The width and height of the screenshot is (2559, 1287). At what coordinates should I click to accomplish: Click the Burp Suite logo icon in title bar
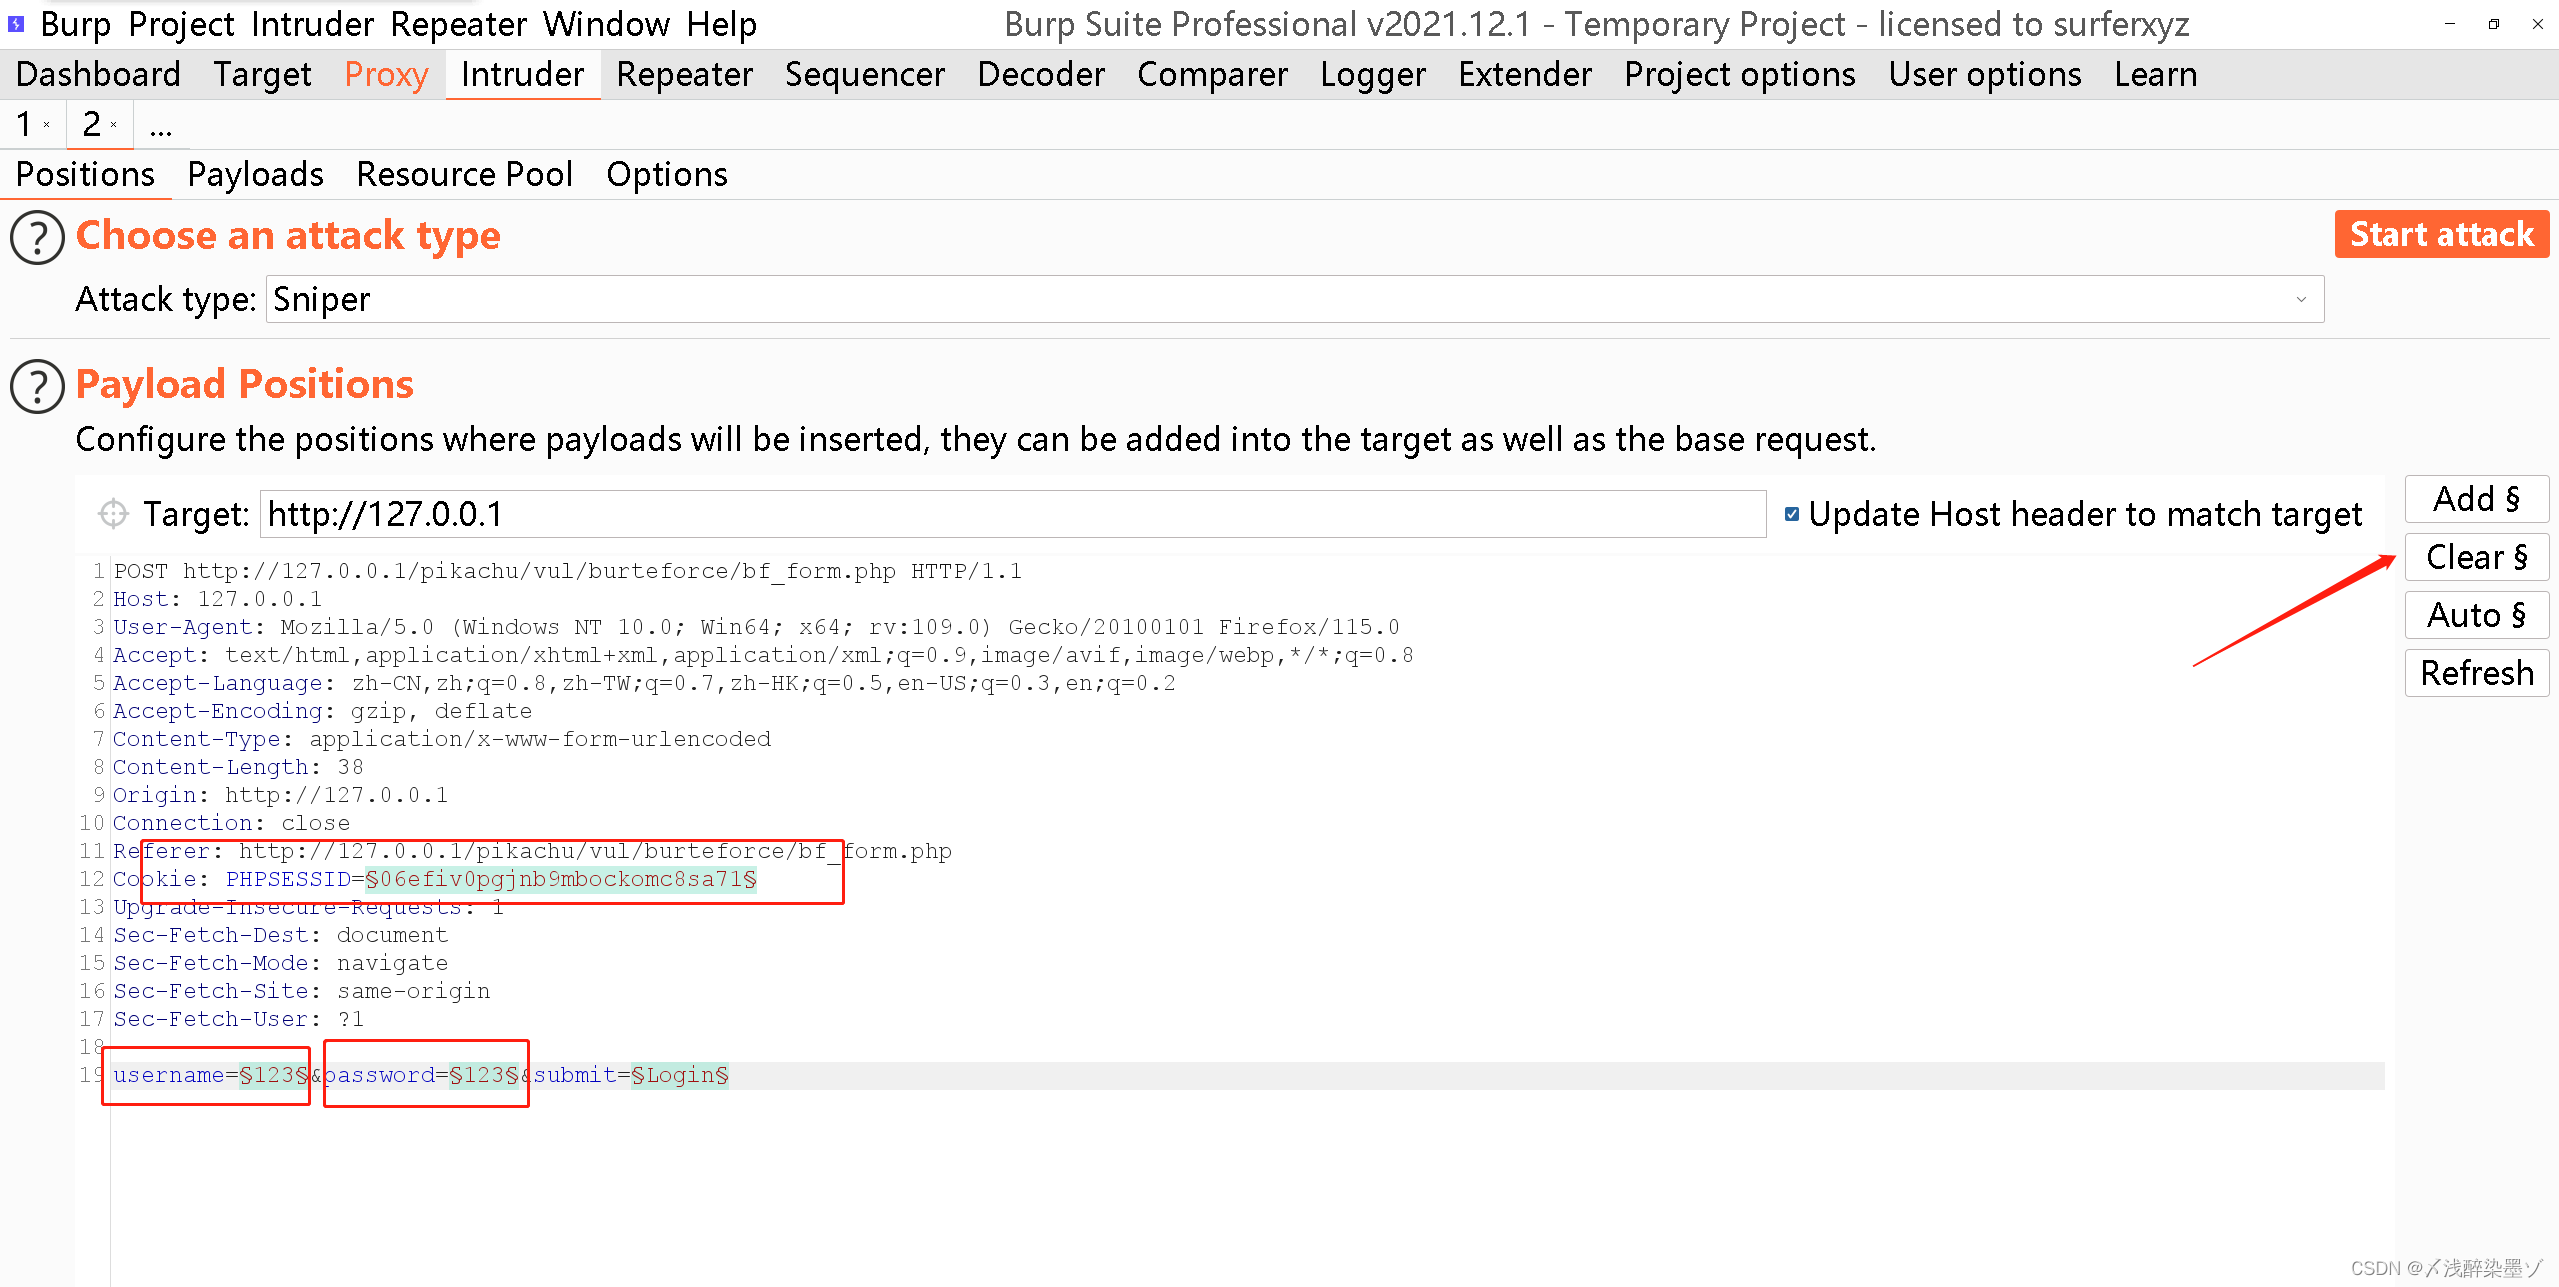tap(16, 23)
